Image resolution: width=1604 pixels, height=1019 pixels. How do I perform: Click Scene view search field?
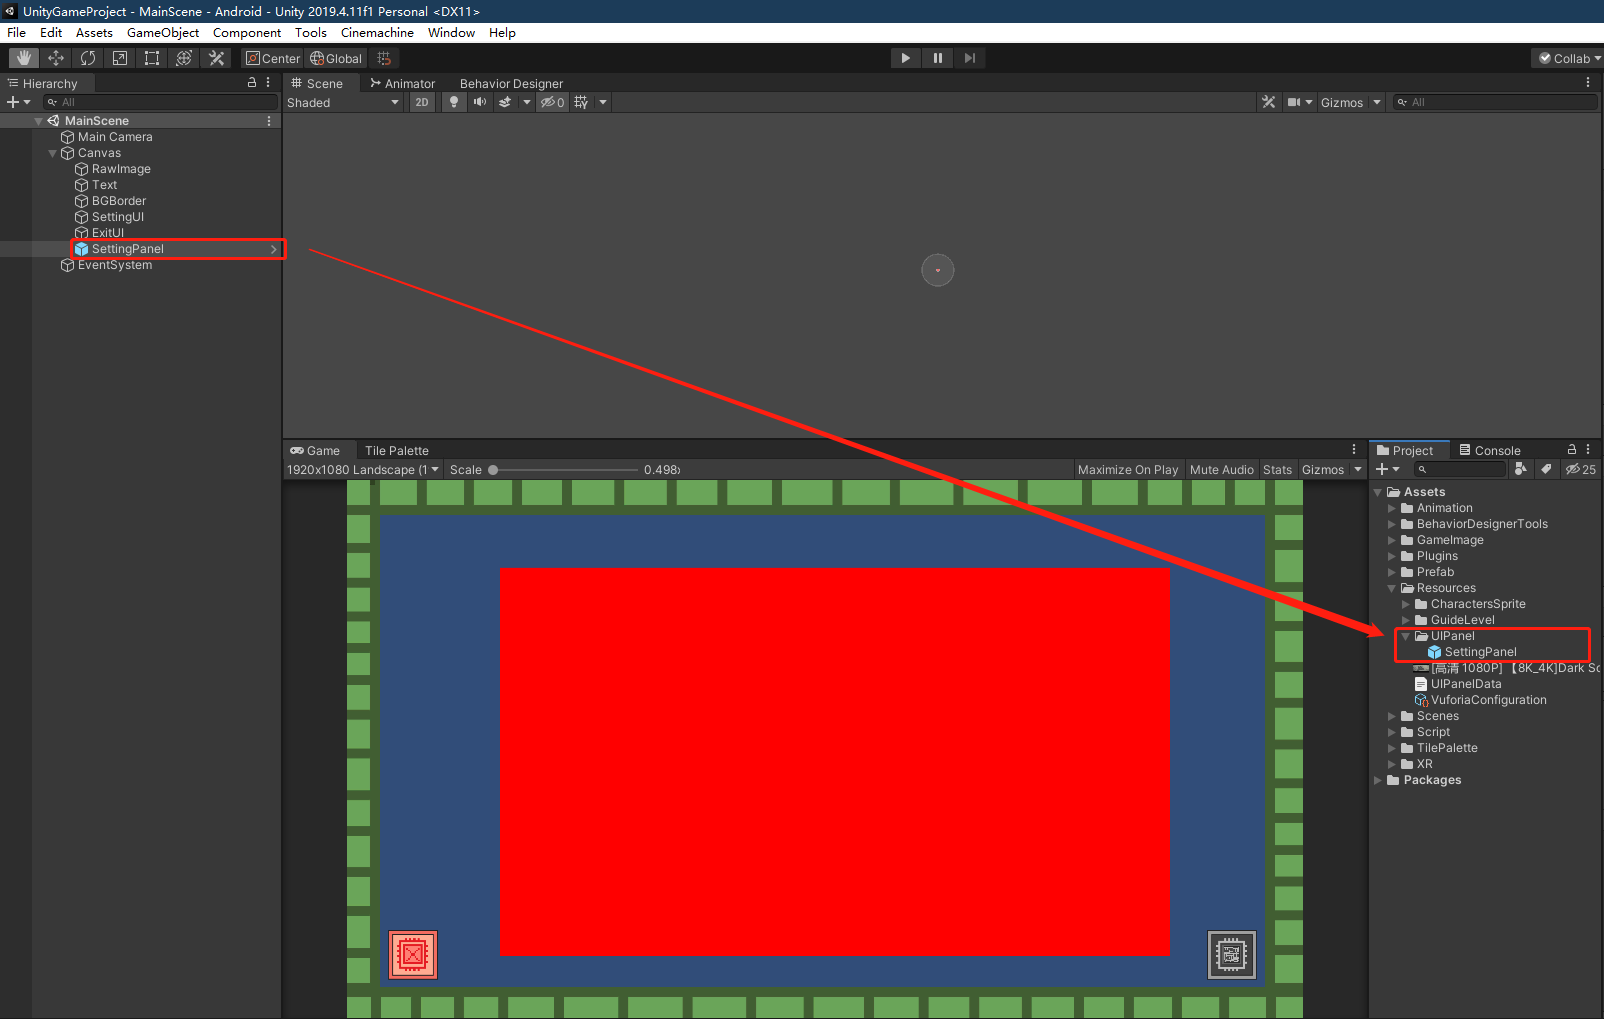[x=1495, y=102]
